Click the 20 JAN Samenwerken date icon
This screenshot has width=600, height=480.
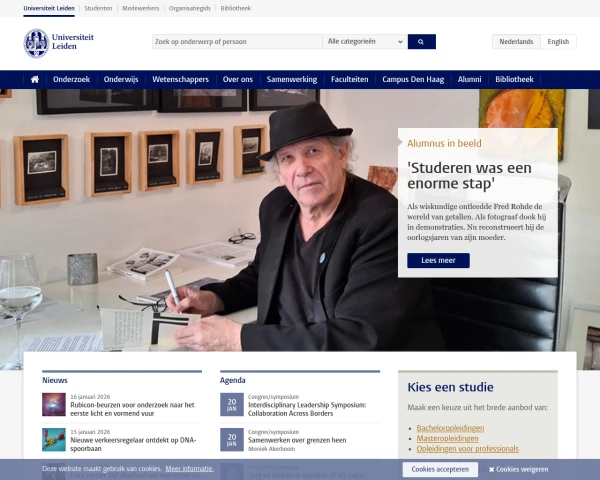pyautogui.click(x=232, y=440)
